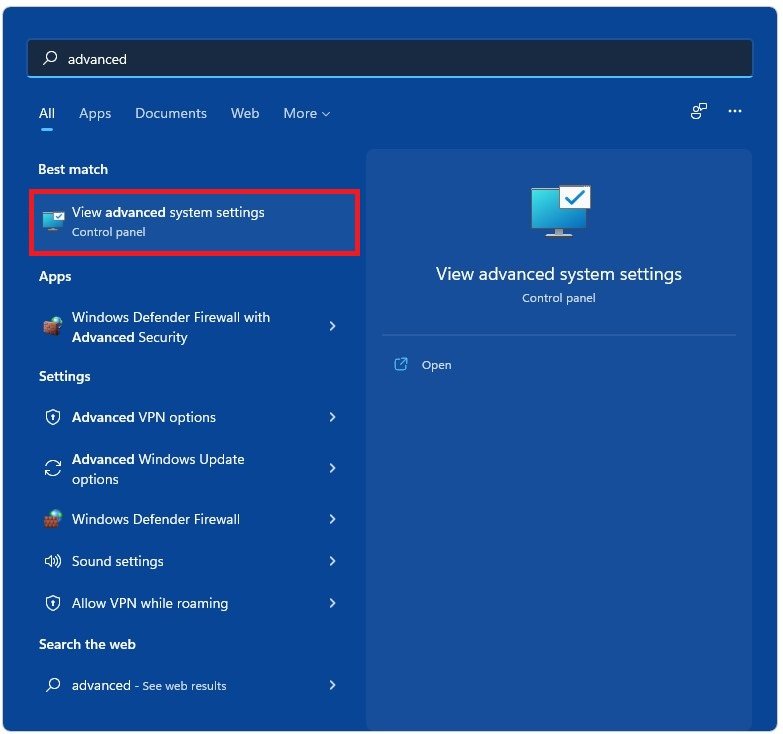Screen dimensions: 783x734
Task: Click the Best match heading
Action: point(73,169)
